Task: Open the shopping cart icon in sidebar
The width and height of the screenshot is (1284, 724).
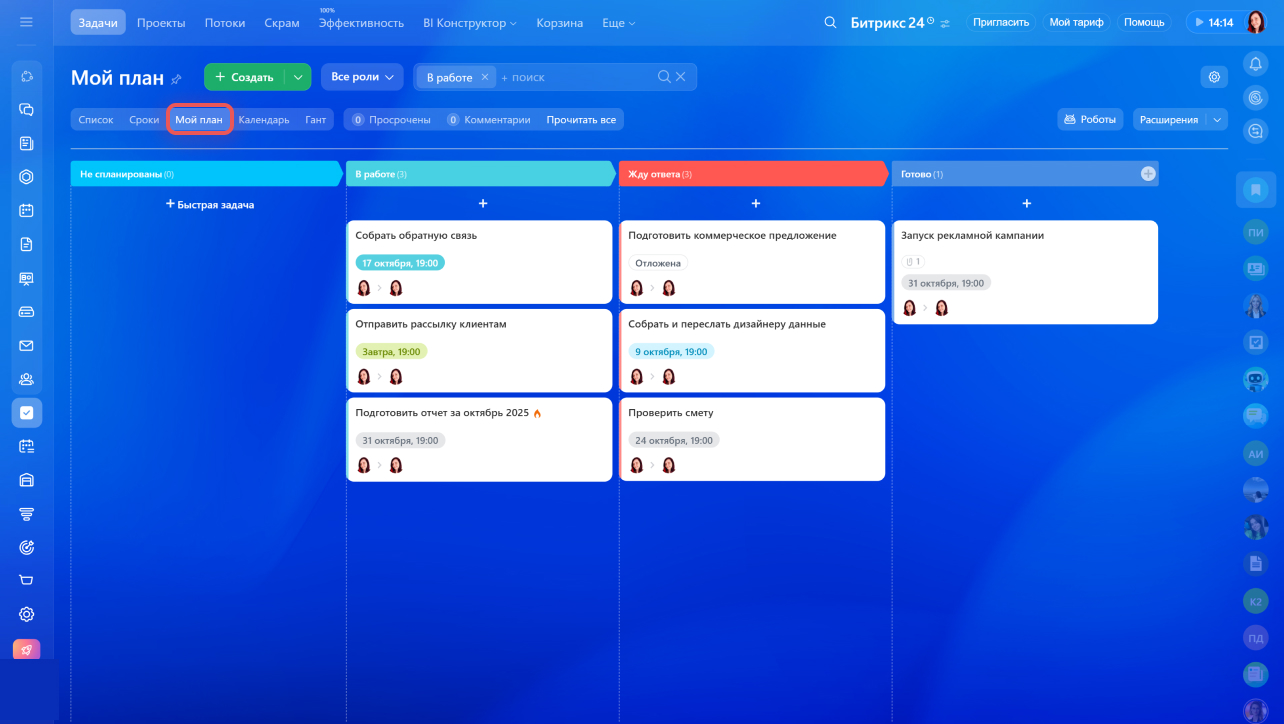Action: [27, 580]
